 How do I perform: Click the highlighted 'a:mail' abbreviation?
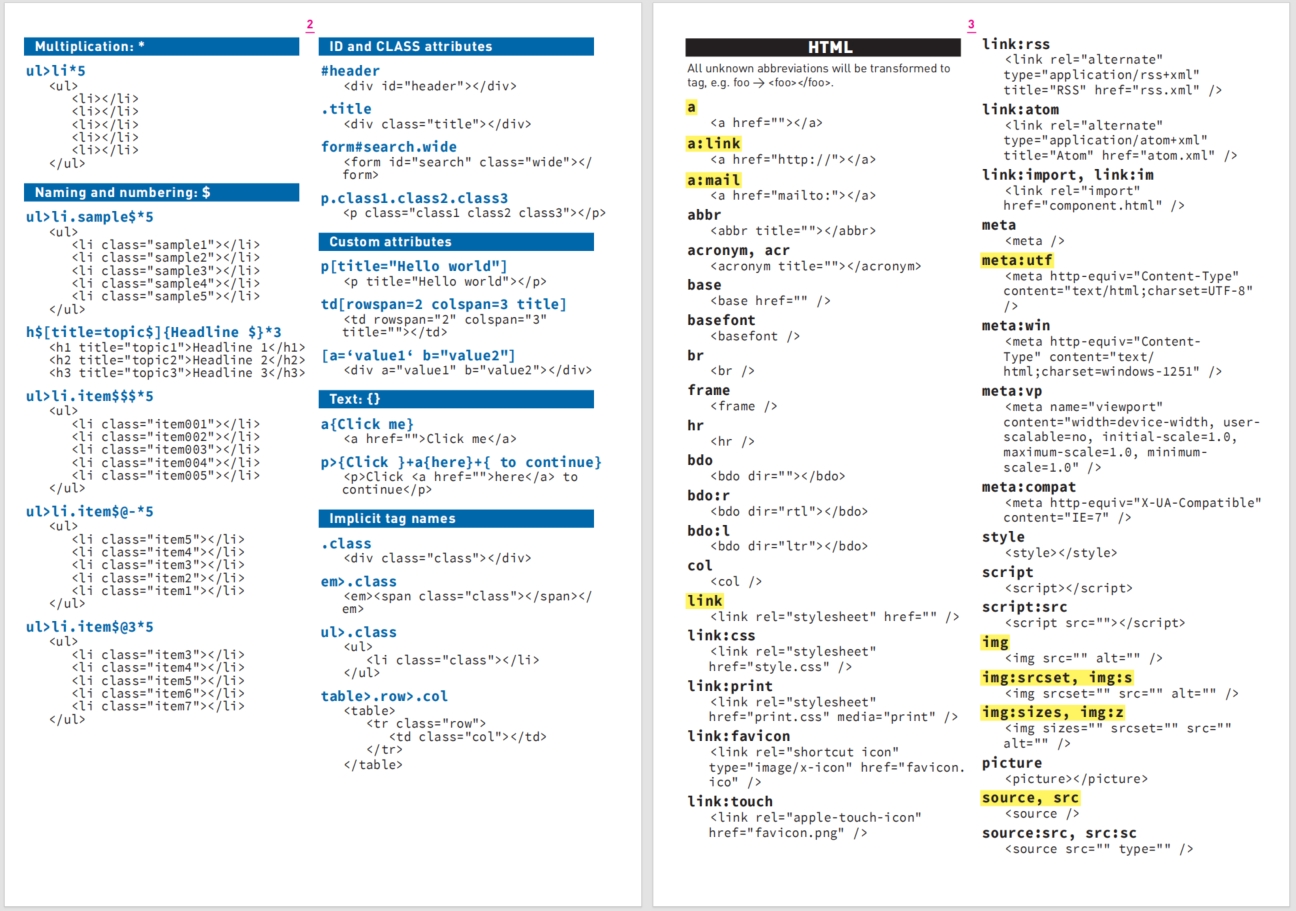(714, 180)
